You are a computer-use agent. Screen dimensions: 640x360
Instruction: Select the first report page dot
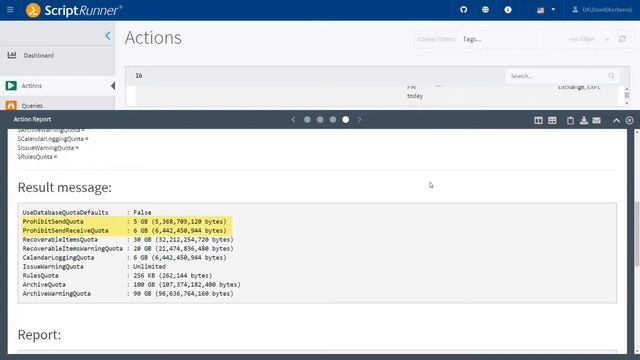click(307, 120)
